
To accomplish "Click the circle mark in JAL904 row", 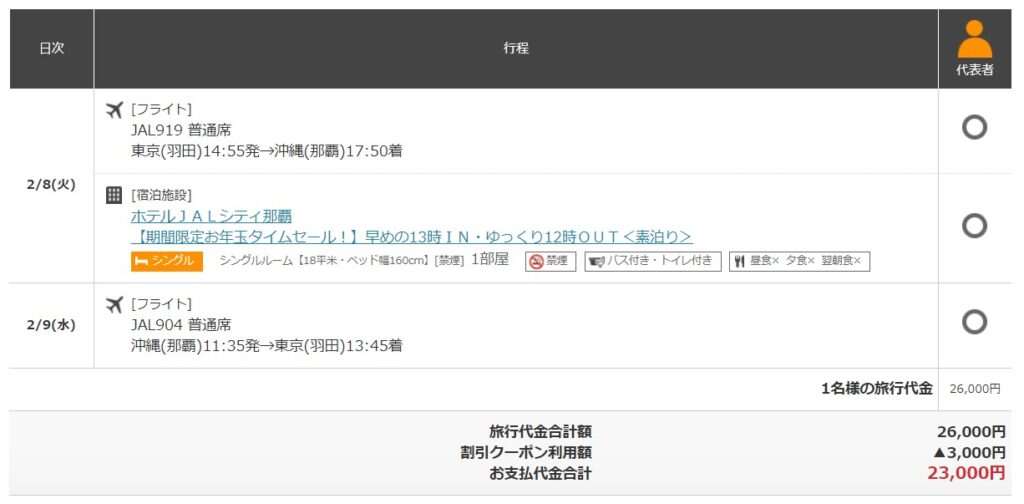I will pos(974,322).
